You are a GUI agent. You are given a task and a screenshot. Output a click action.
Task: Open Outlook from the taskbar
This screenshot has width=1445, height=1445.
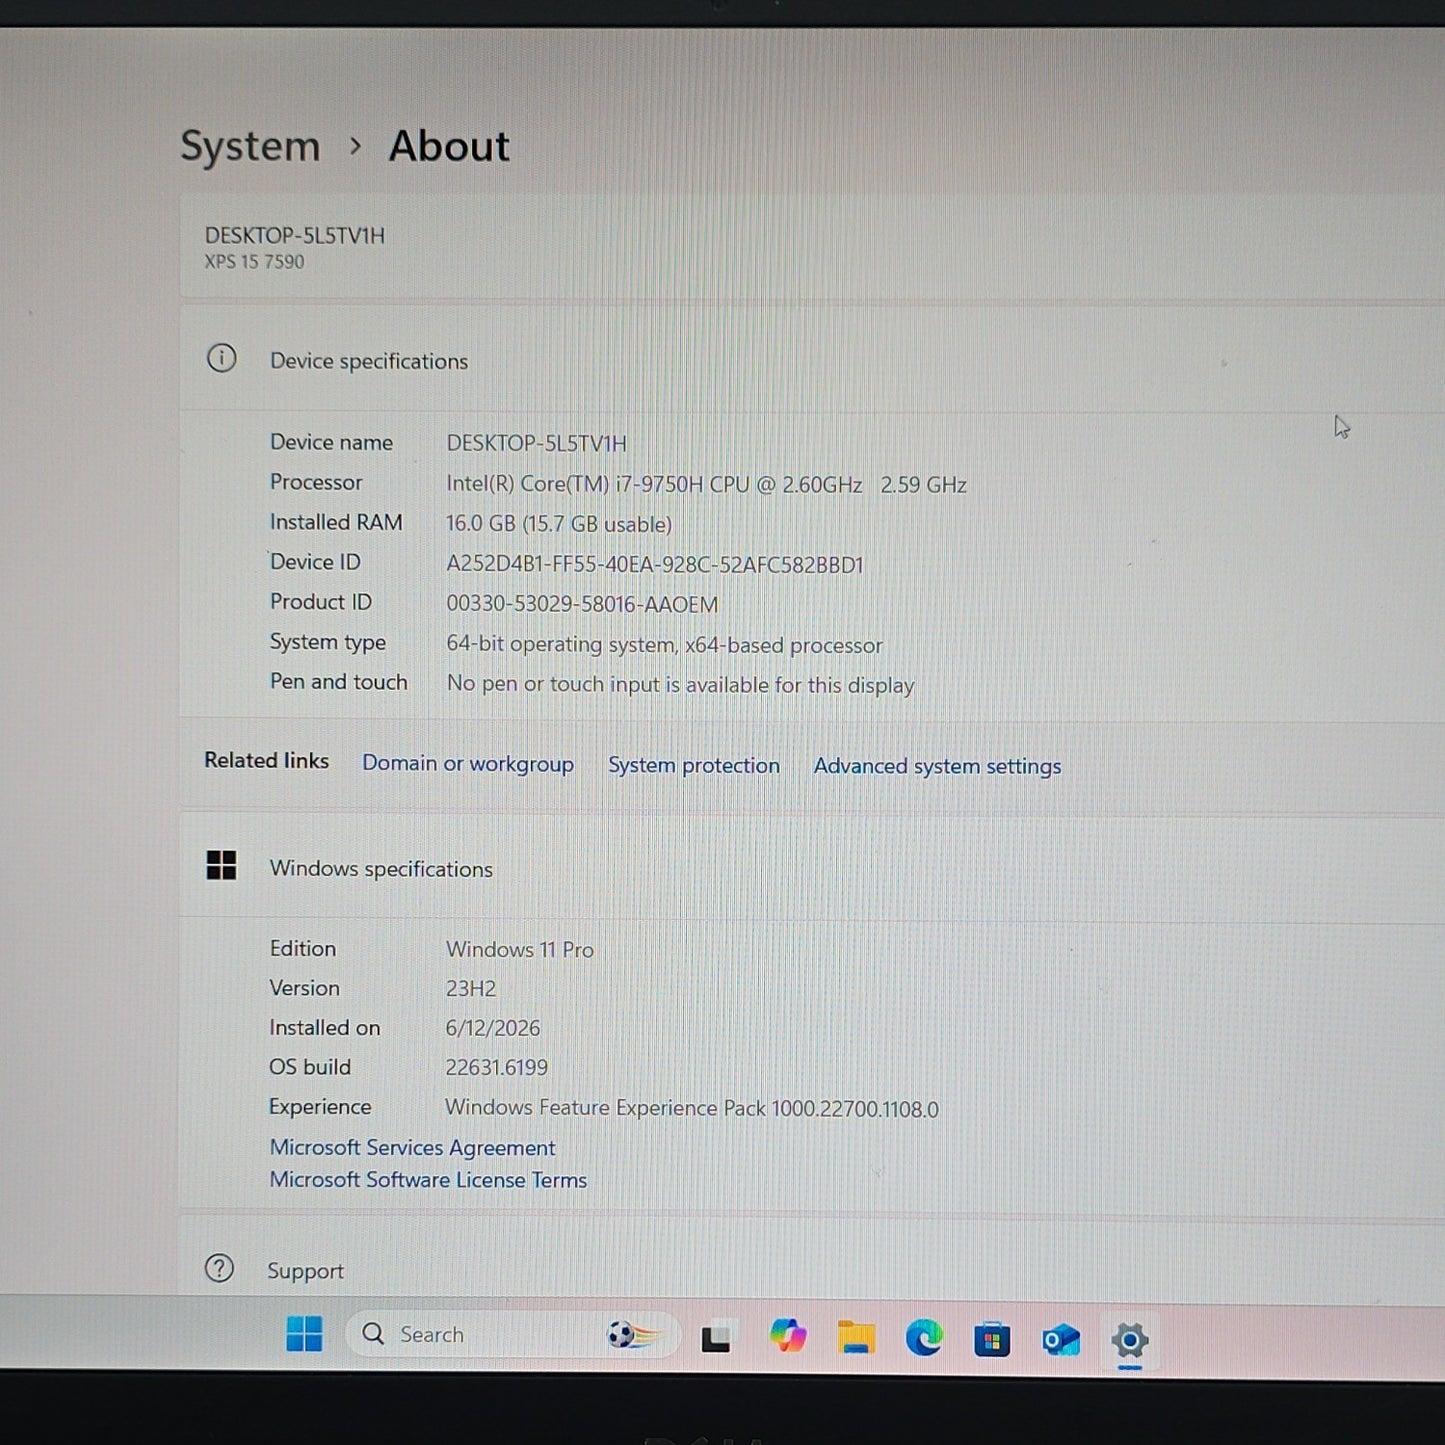pyautogui.click(x=1061, y=1340)
